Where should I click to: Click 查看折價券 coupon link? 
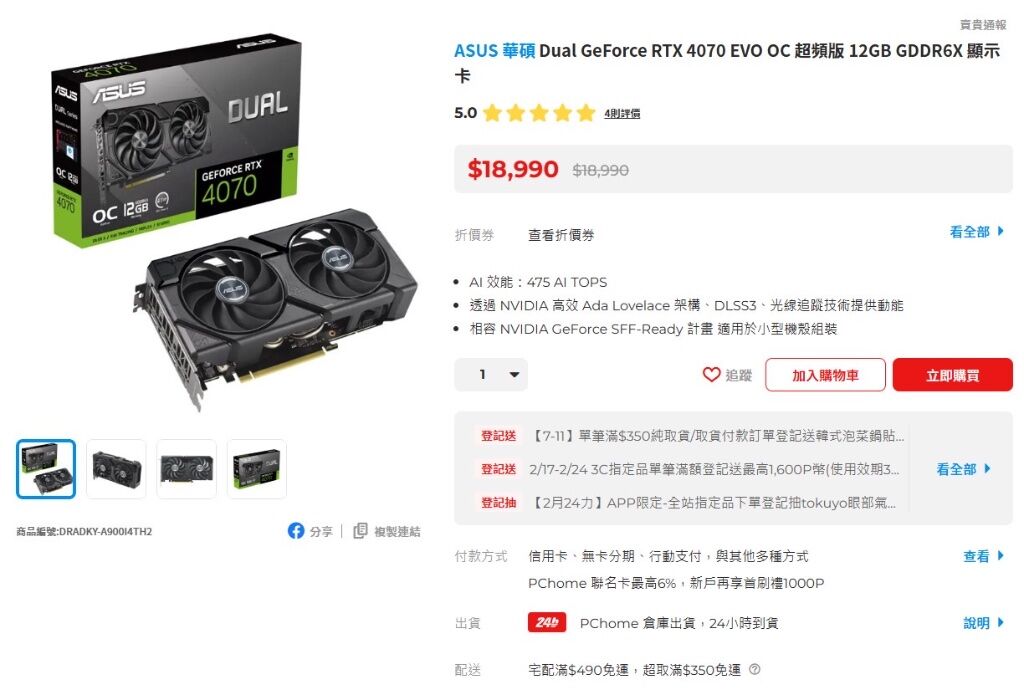561,235
